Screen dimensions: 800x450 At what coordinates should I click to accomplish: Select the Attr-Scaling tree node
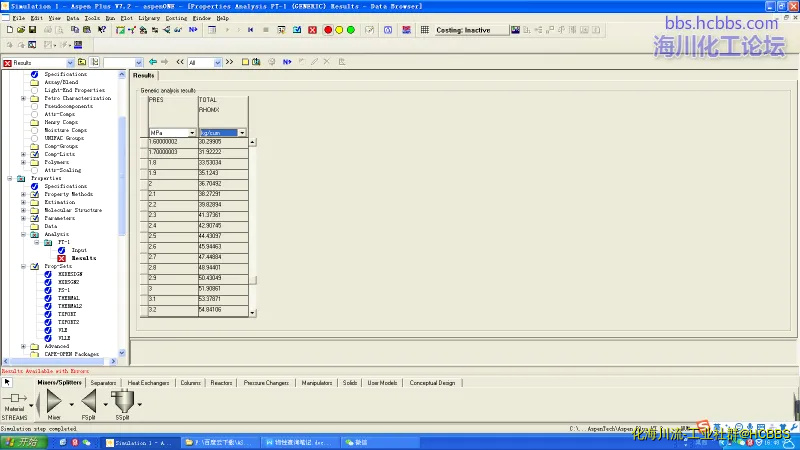62,170
